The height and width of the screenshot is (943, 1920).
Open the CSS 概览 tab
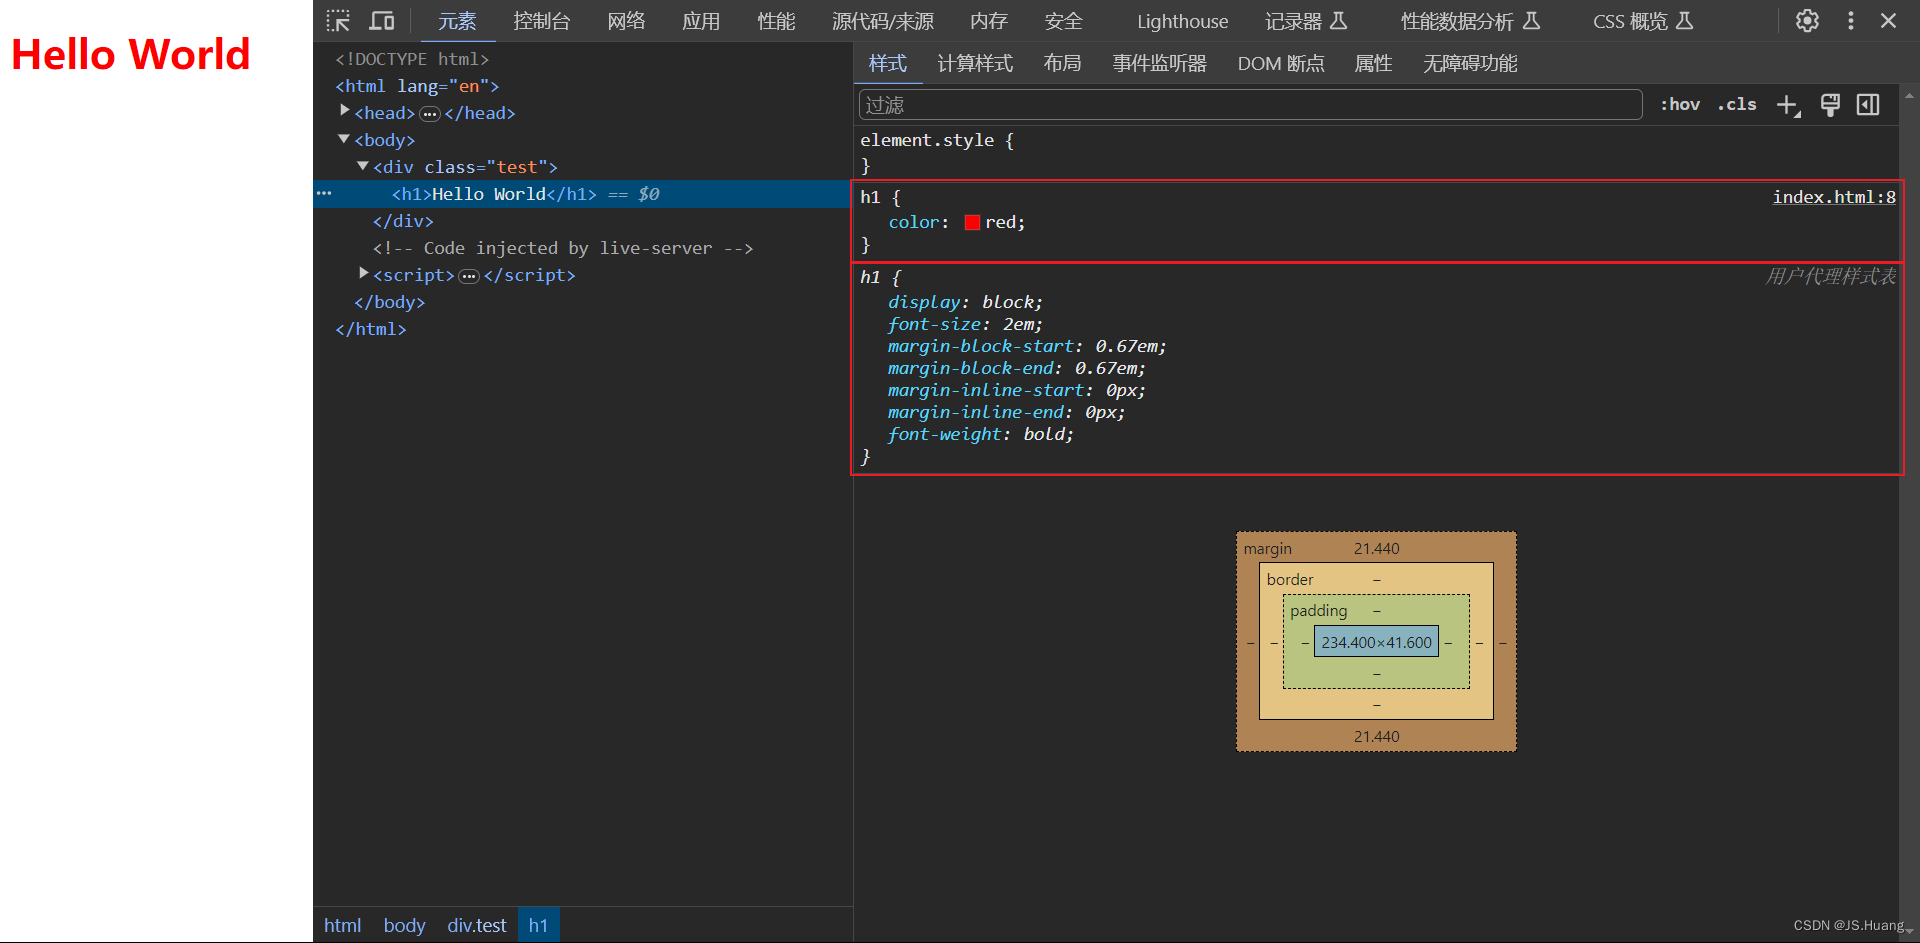[1643, 21]
